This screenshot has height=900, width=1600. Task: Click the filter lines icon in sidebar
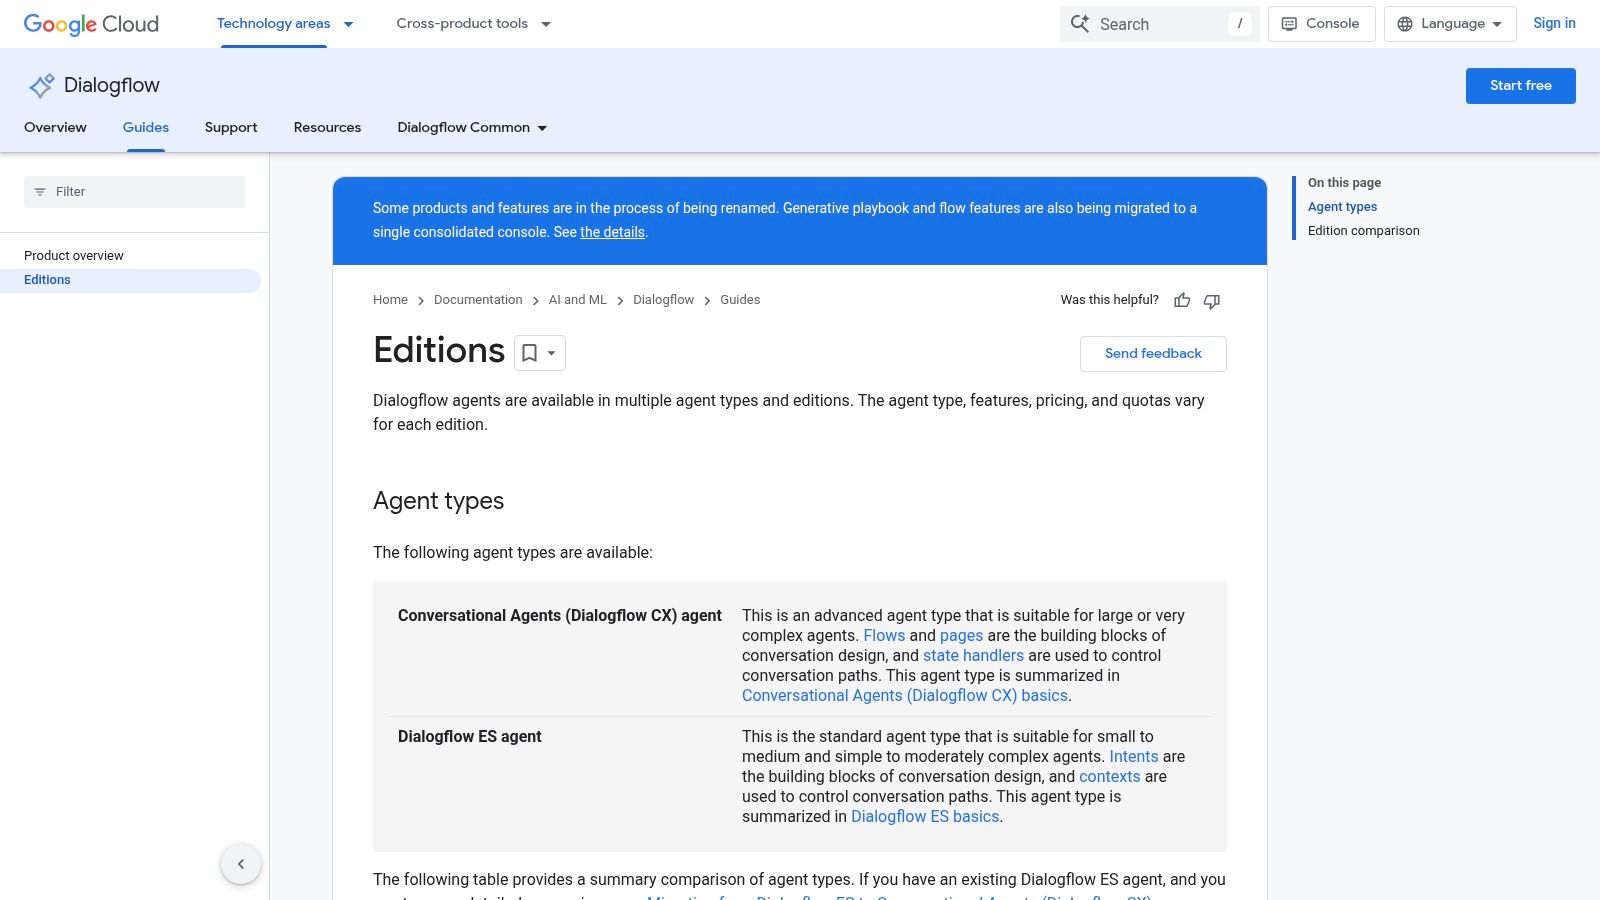40,192
